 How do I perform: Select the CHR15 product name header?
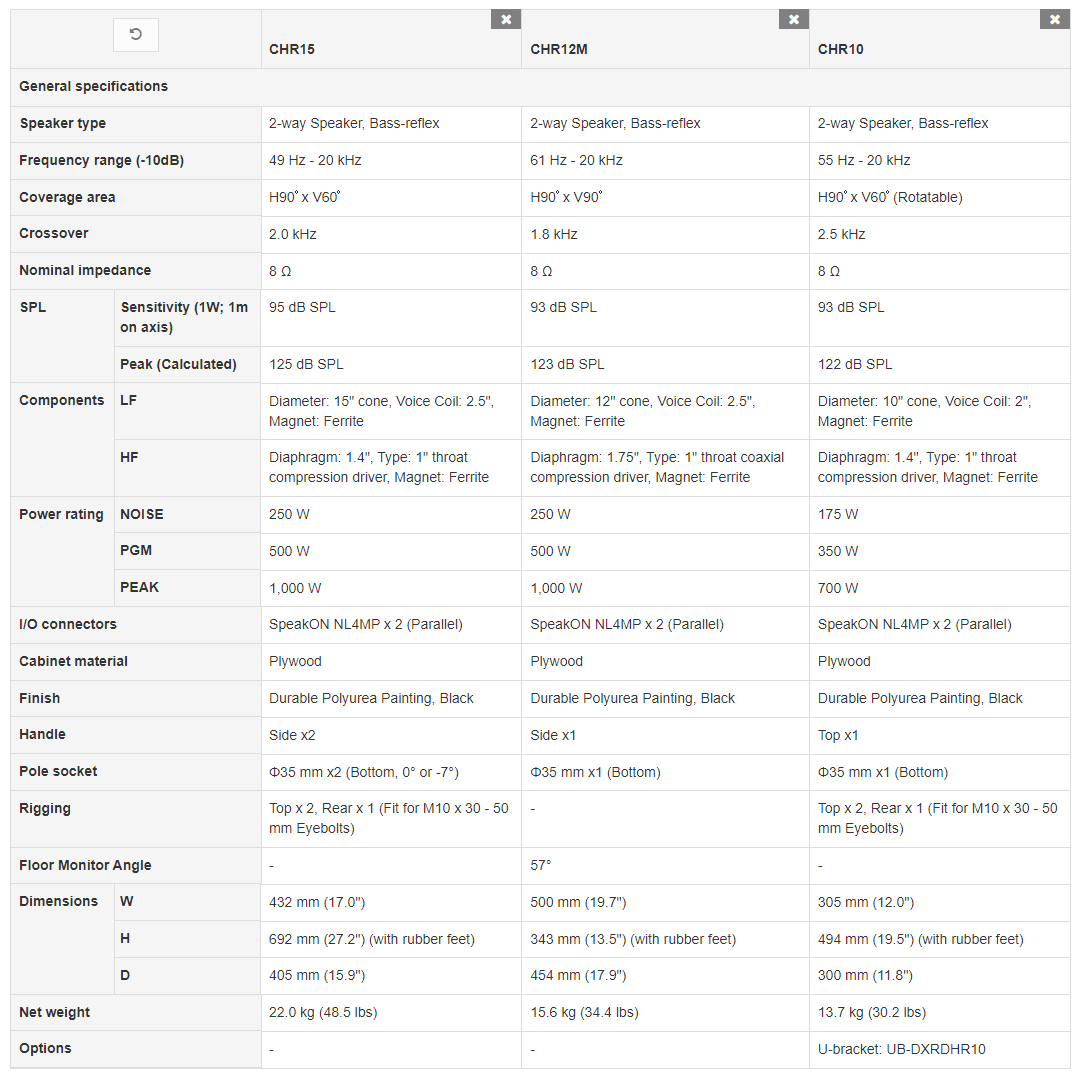pos(292,49)
